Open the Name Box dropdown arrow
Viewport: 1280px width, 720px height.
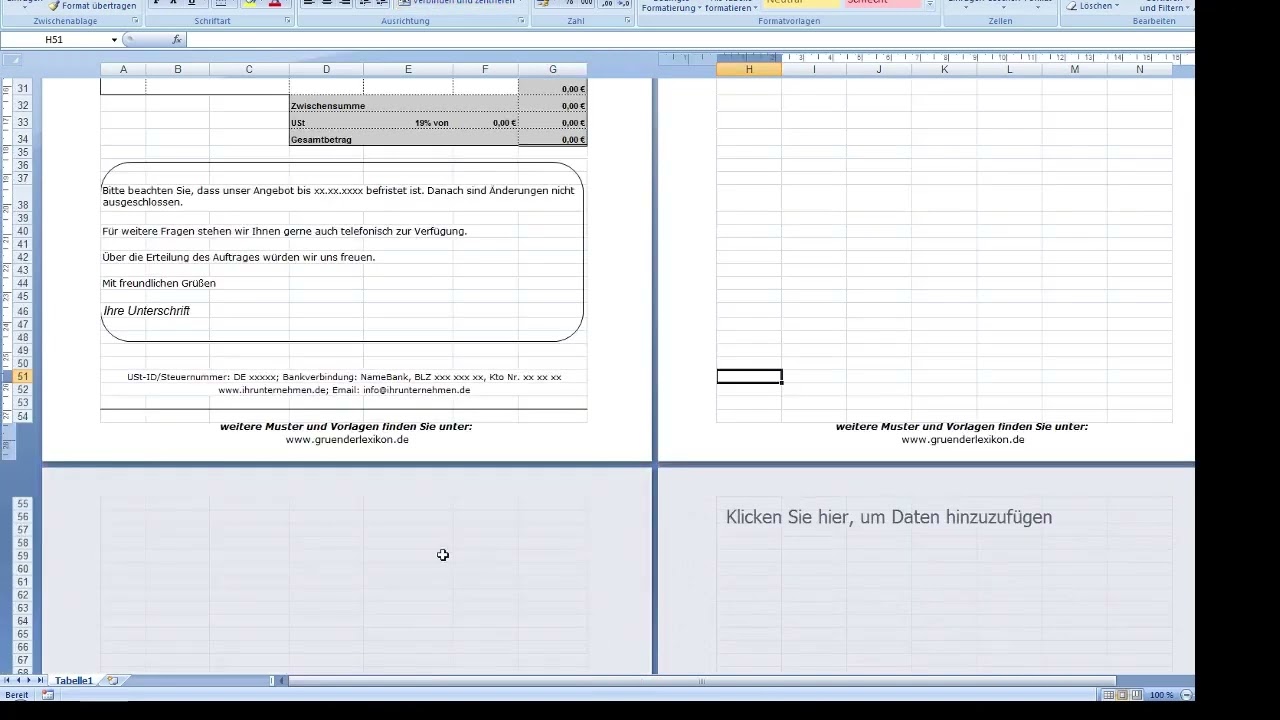coord(114,40)
